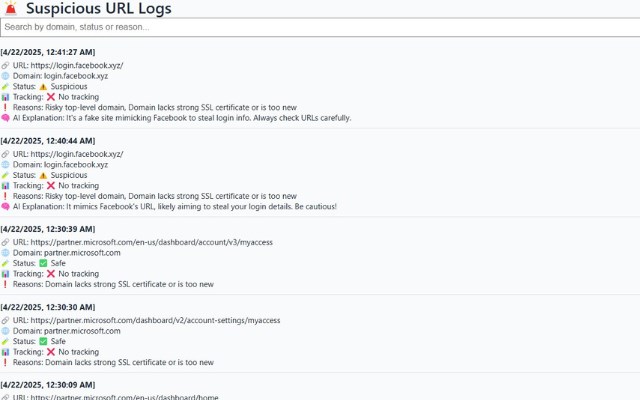Click the search by domain input field
640x400 pixels.
(x=320, y=27)
